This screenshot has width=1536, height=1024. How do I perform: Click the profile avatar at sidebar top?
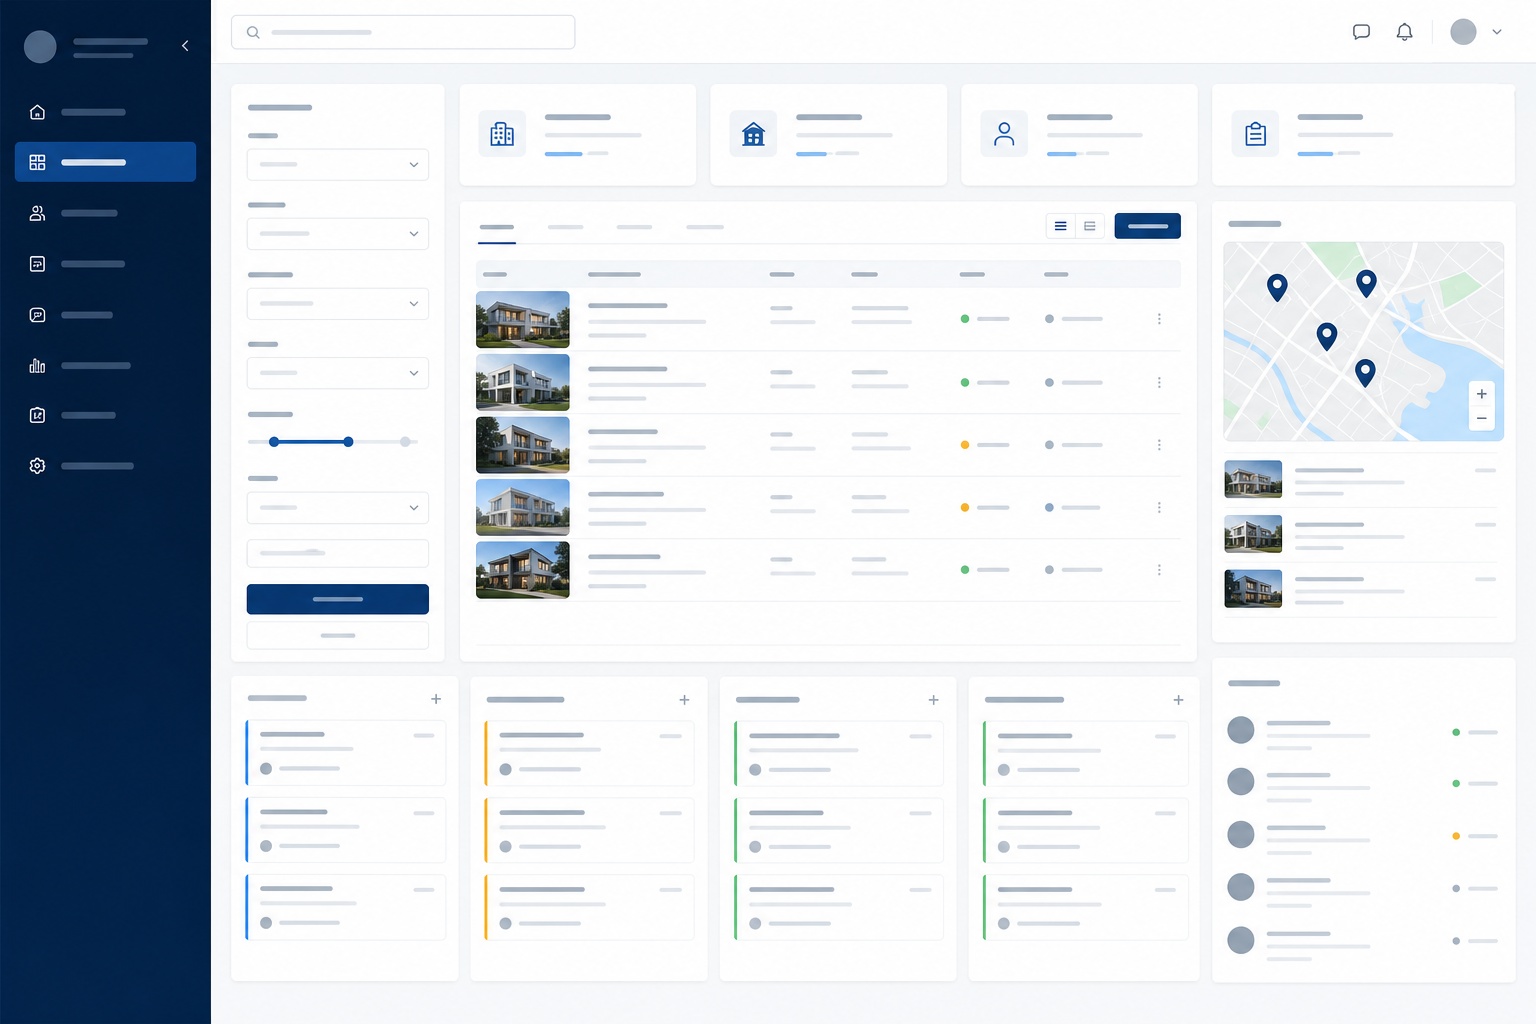coord(40,46)
